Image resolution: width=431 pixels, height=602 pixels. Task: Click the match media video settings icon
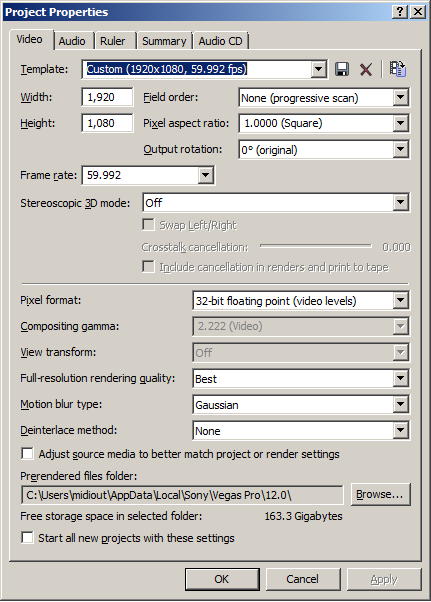(398, 69)
